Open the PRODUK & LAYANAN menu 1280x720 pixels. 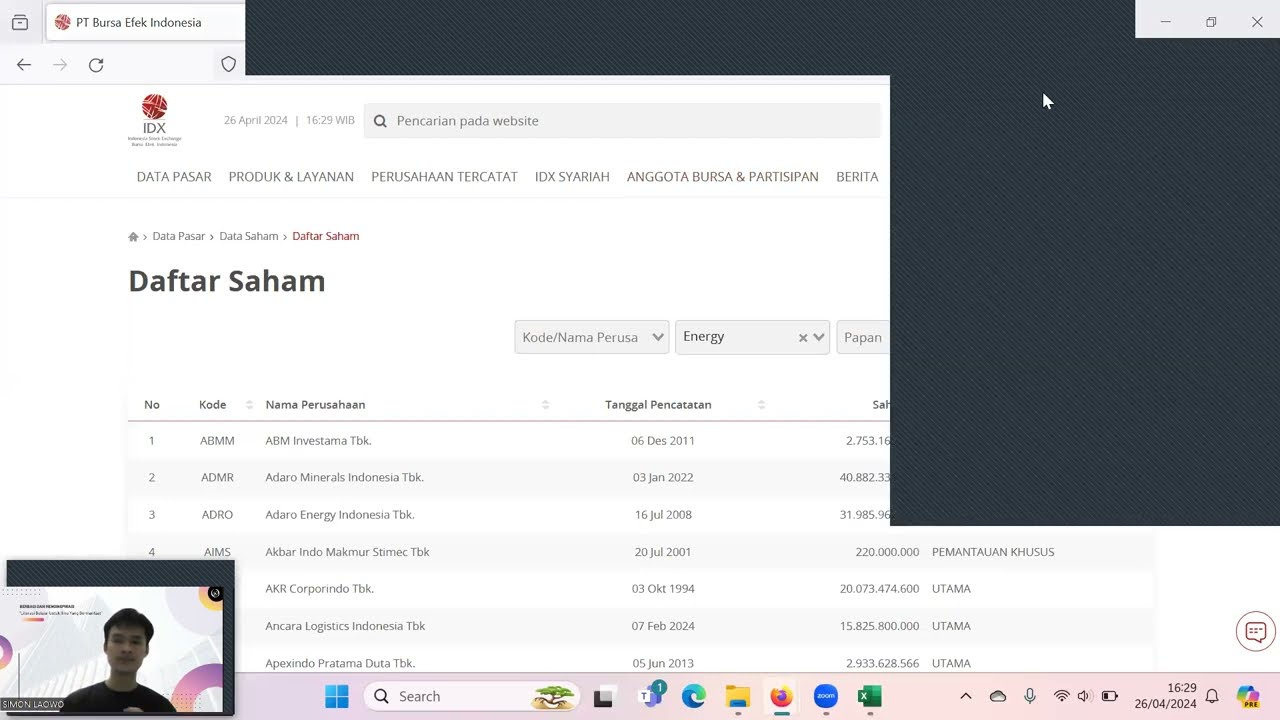point(291,177)
